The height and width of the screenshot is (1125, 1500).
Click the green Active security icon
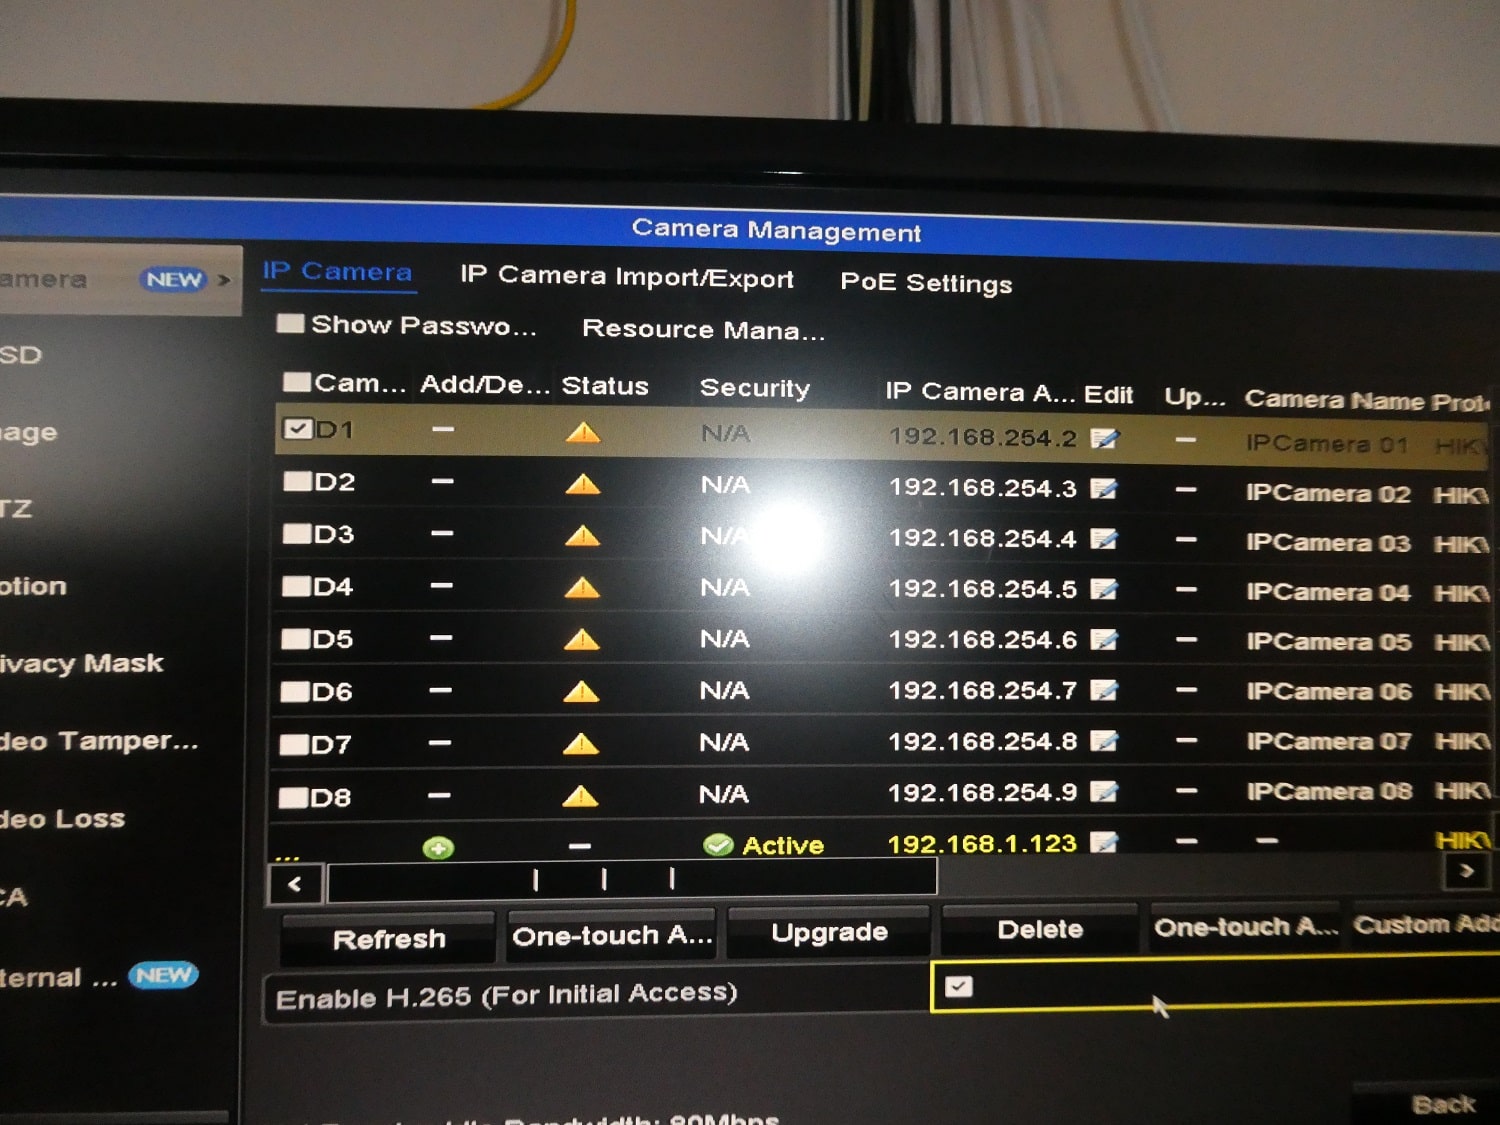click(718, 846)
